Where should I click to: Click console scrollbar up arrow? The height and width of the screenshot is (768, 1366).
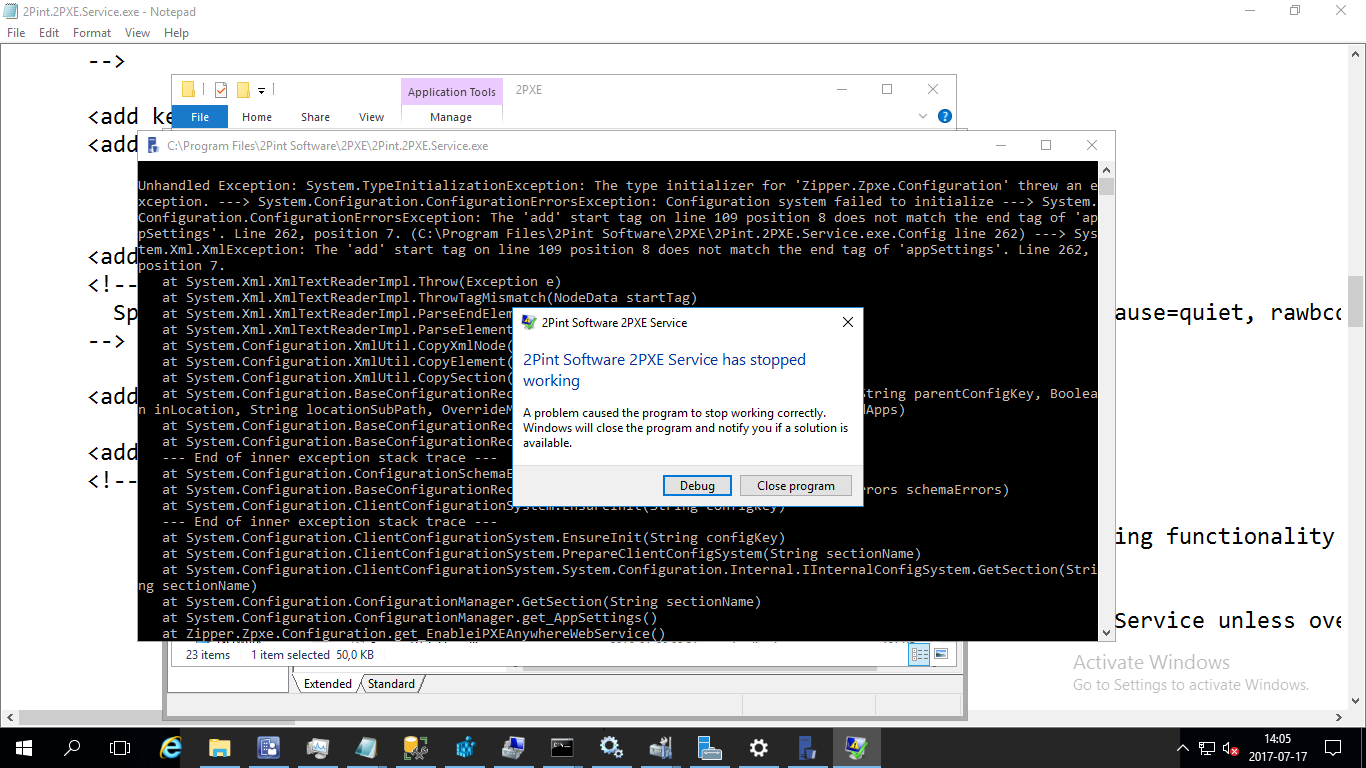(1106, 170)
